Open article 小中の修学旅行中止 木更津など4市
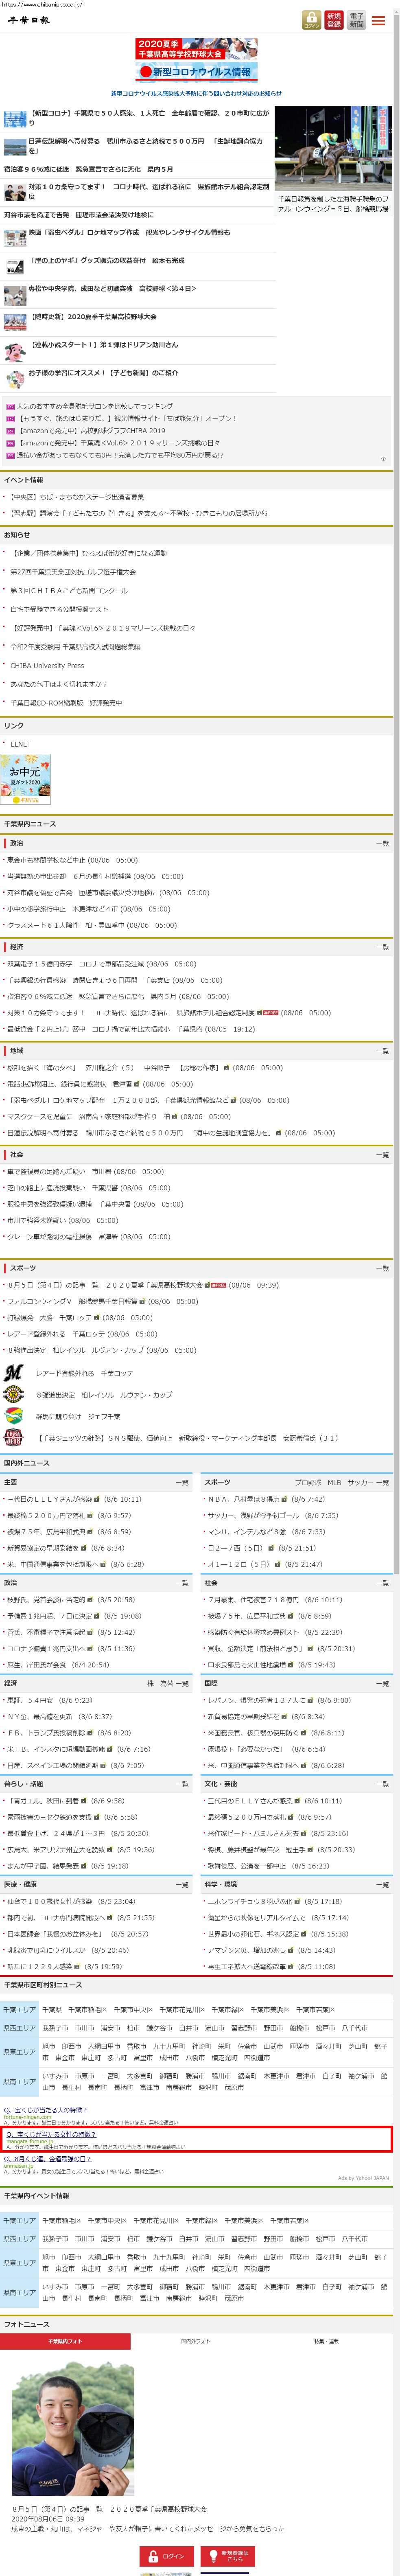 tap(62, 909)
